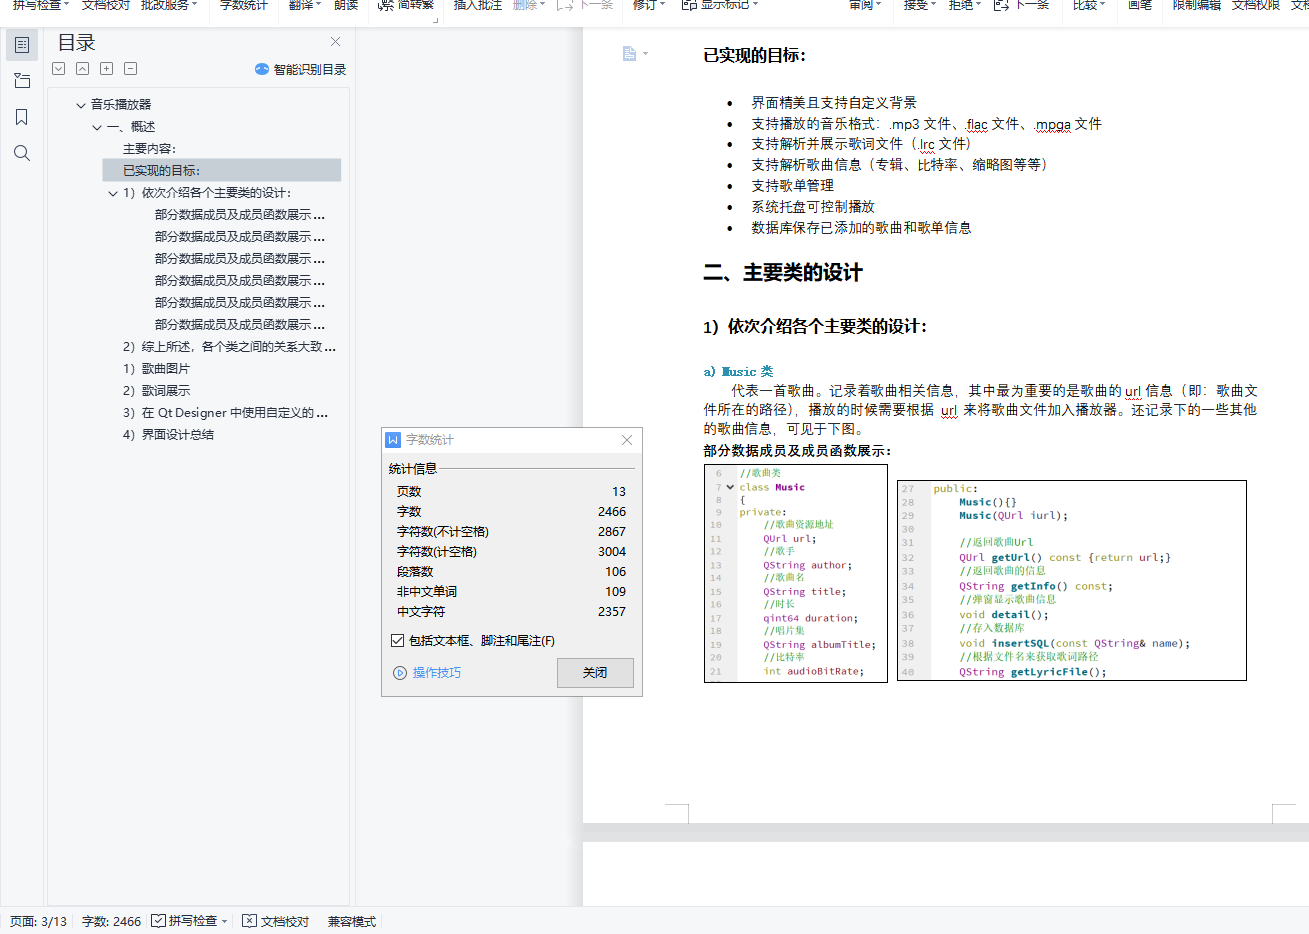Click 插入批注 in the ribbon
The image size is (1309, 934).
478,6
